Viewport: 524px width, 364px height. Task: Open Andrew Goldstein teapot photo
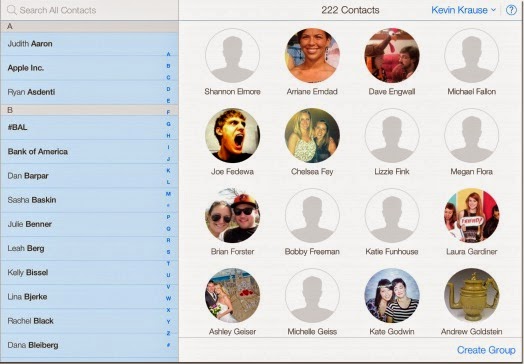coord(472,295)
